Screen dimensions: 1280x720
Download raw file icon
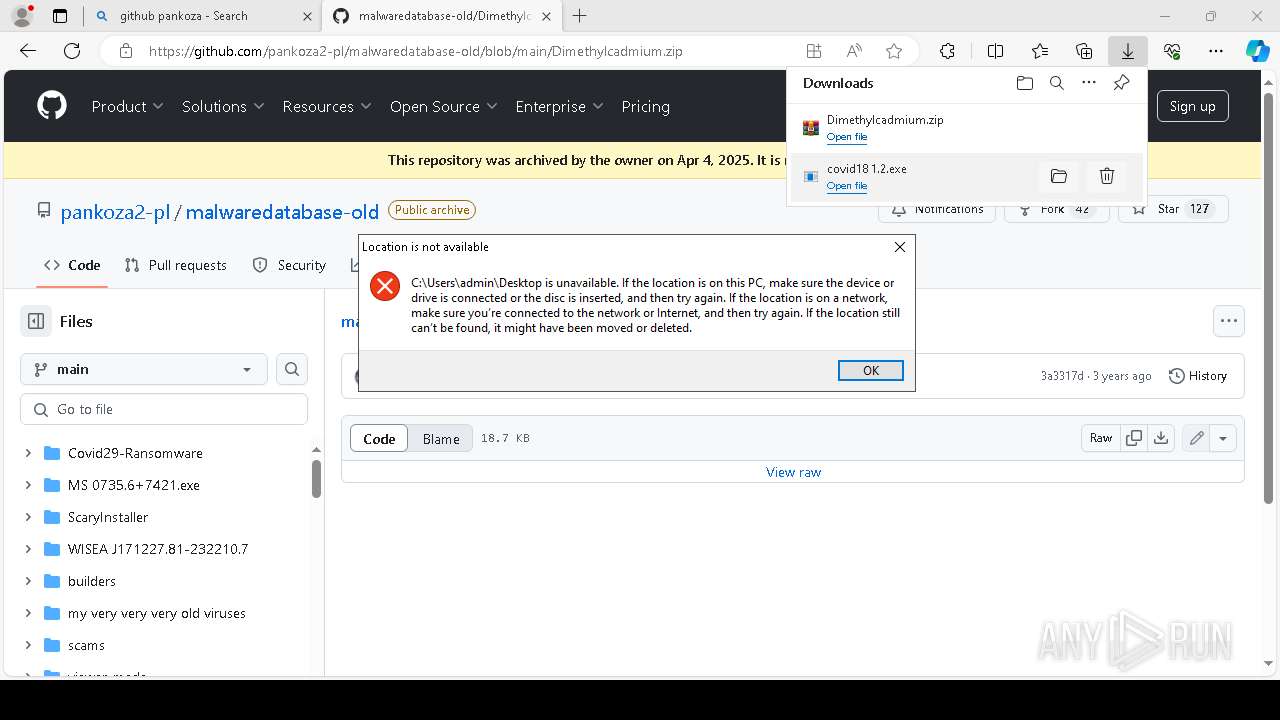[1160, 438]
